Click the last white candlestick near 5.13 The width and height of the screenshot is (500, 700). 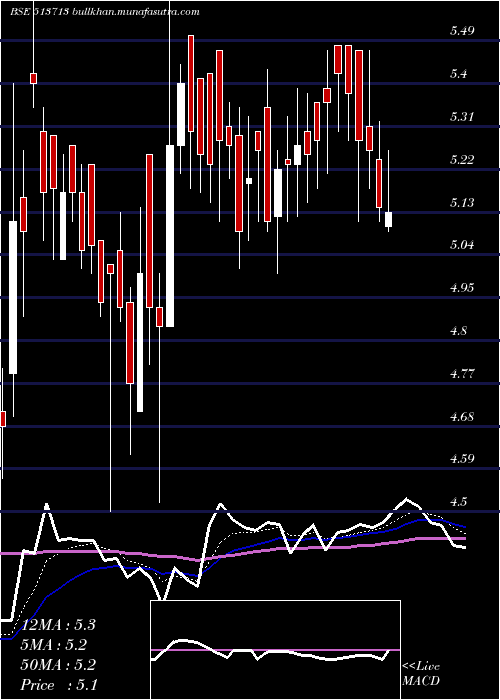388,220
